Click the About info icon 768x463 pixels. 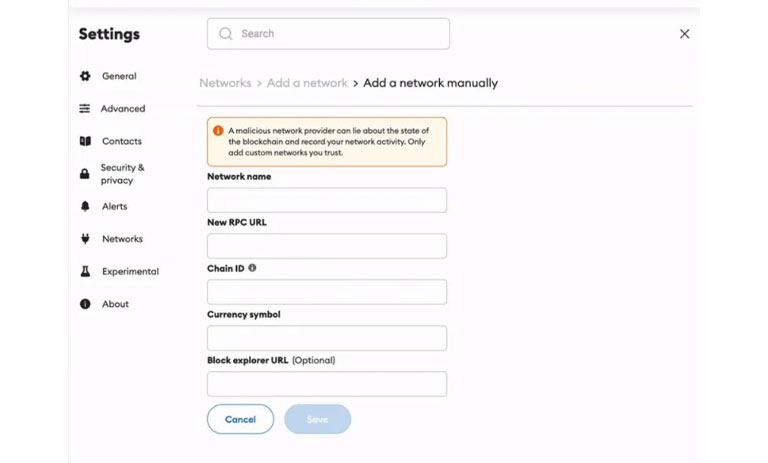85,304
